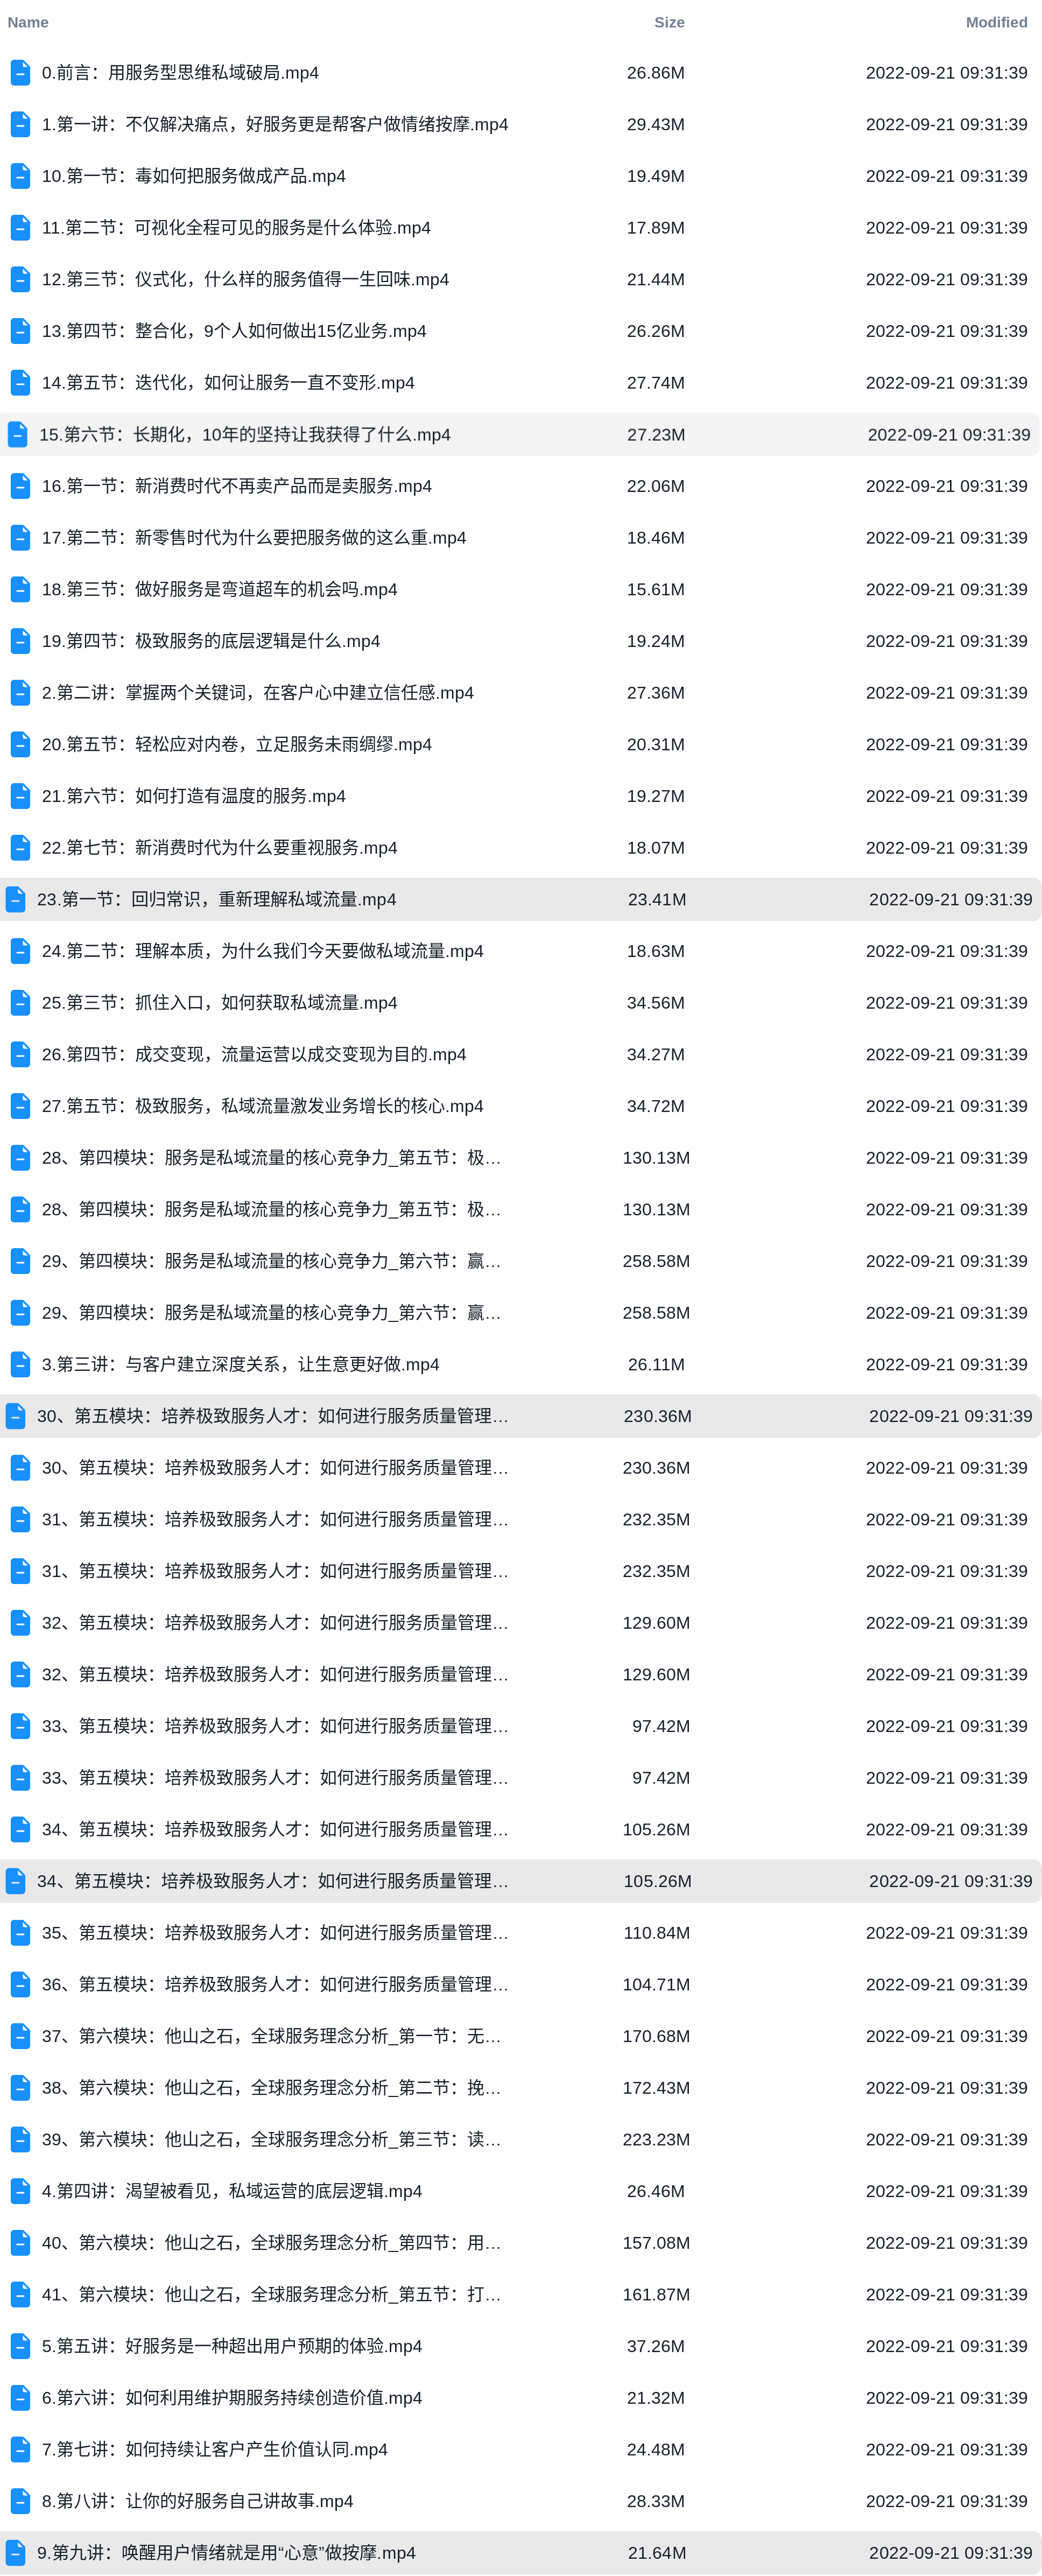Open 0.前言：用服务型思维私域破局.mp4
Viewport: 1042px width, 2576px height.
coord(180,73)
